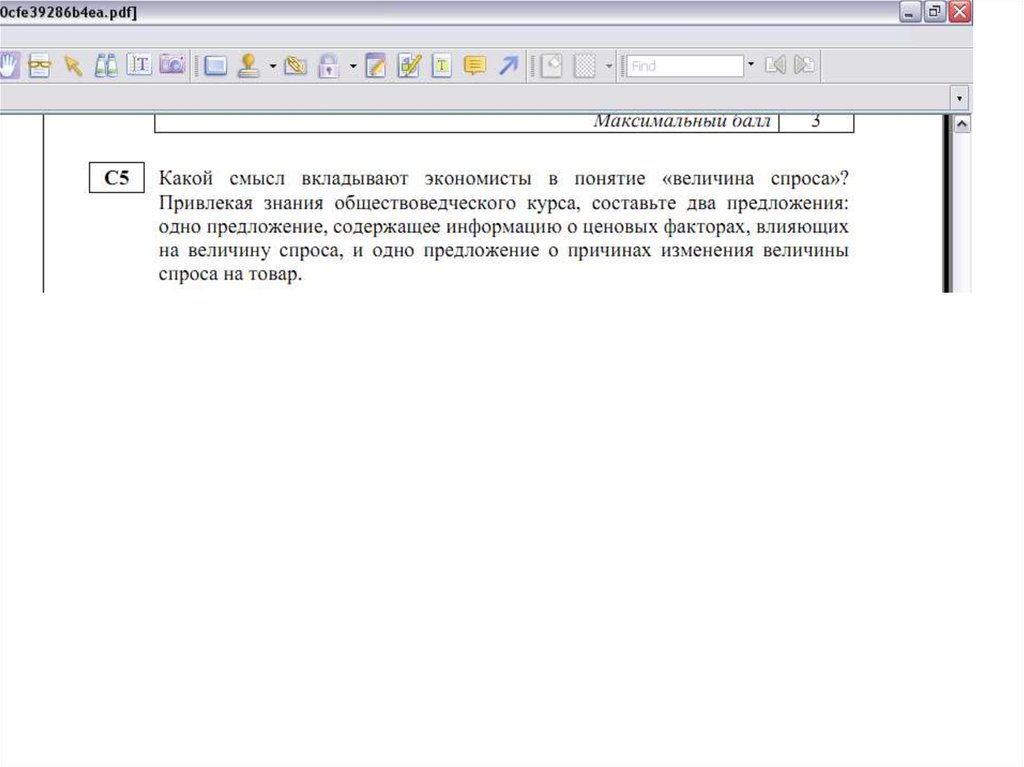1024x767 pixels.
Task: Click inside the Find search field
Action: pos(685,66)
